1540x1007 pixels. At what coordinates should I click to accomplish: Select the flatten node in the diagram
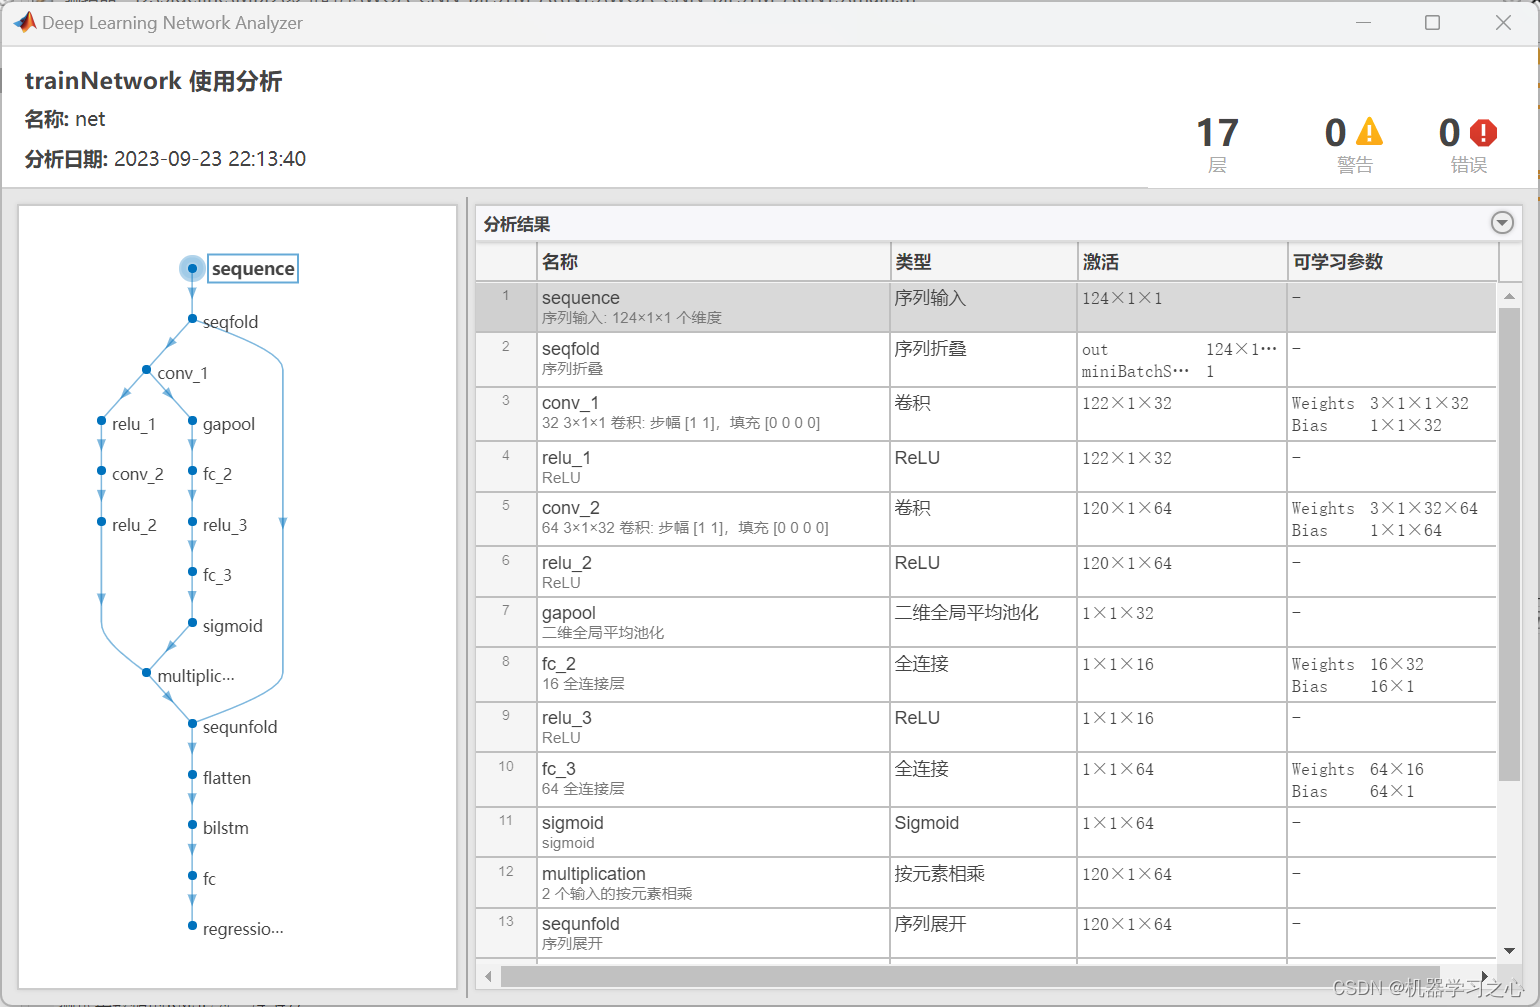point(191,777)
